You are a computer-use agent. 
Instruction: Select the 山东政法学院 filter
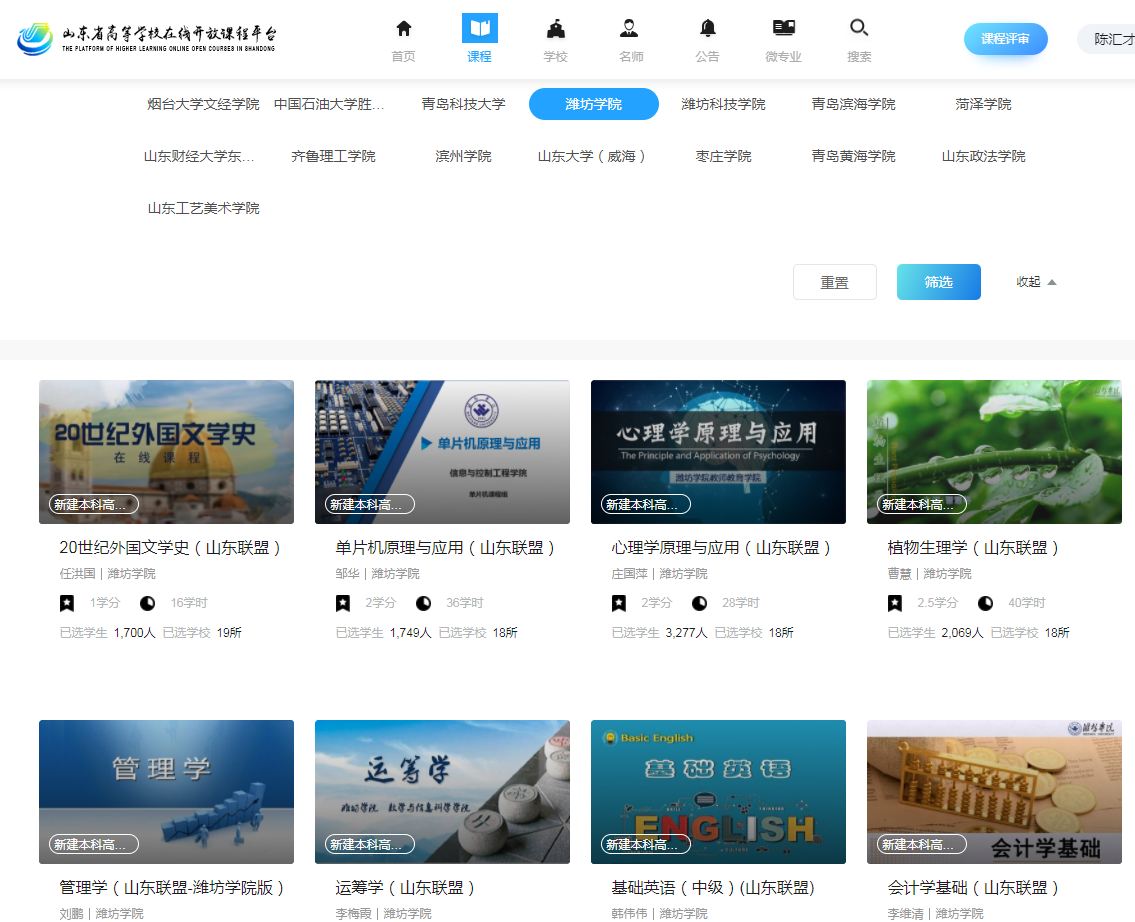point(983,156)
